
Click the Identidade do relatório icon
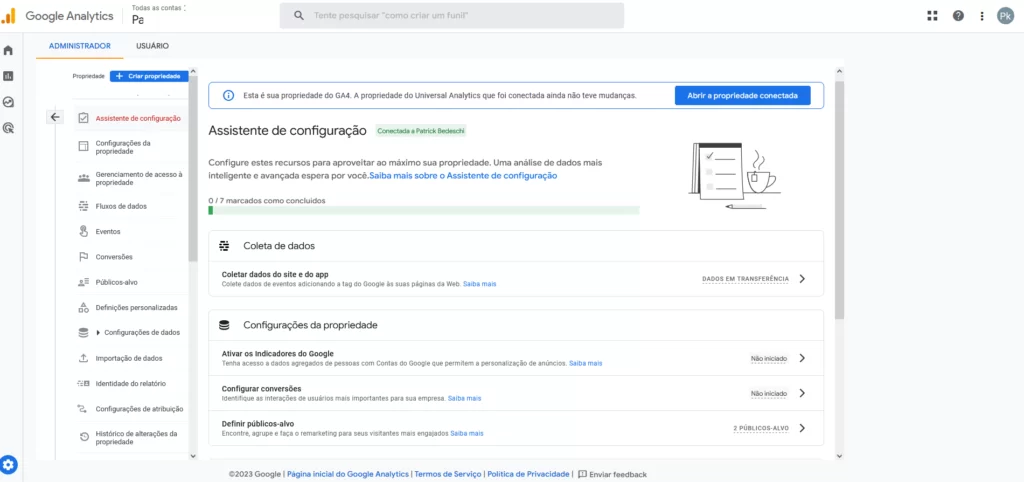pyautogui.click(x=83, y=383)
